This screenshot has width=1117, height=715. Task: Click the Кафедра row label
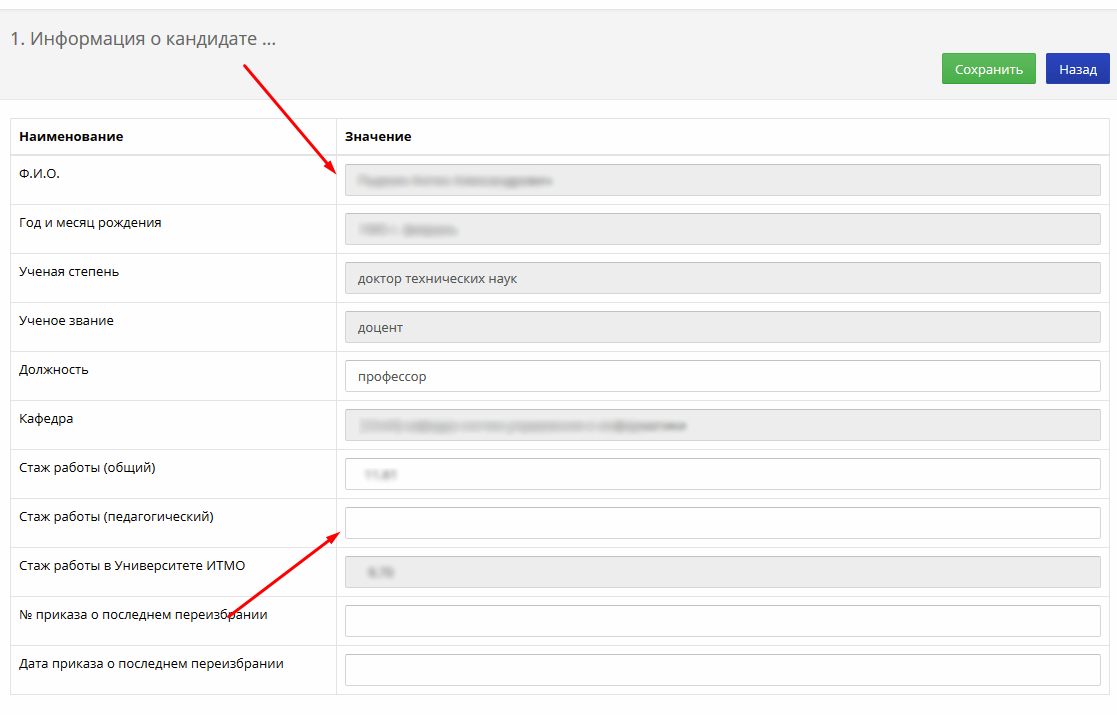tap(46, 419)
